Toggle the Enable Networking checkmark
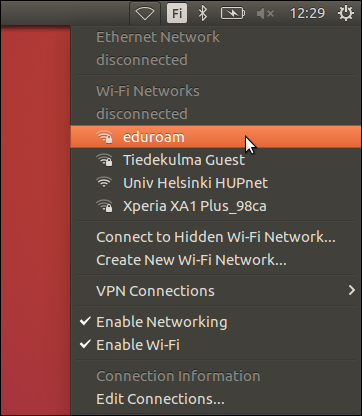Viewport: 362px width, 416px height. [85, 321]
